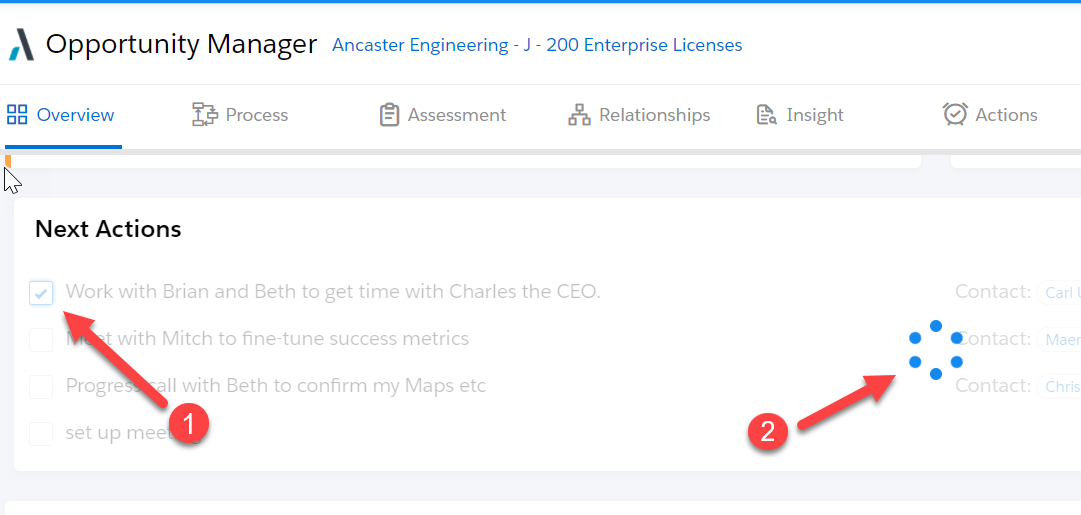
Task: Click the Altify logo icon
Action: 22,45
